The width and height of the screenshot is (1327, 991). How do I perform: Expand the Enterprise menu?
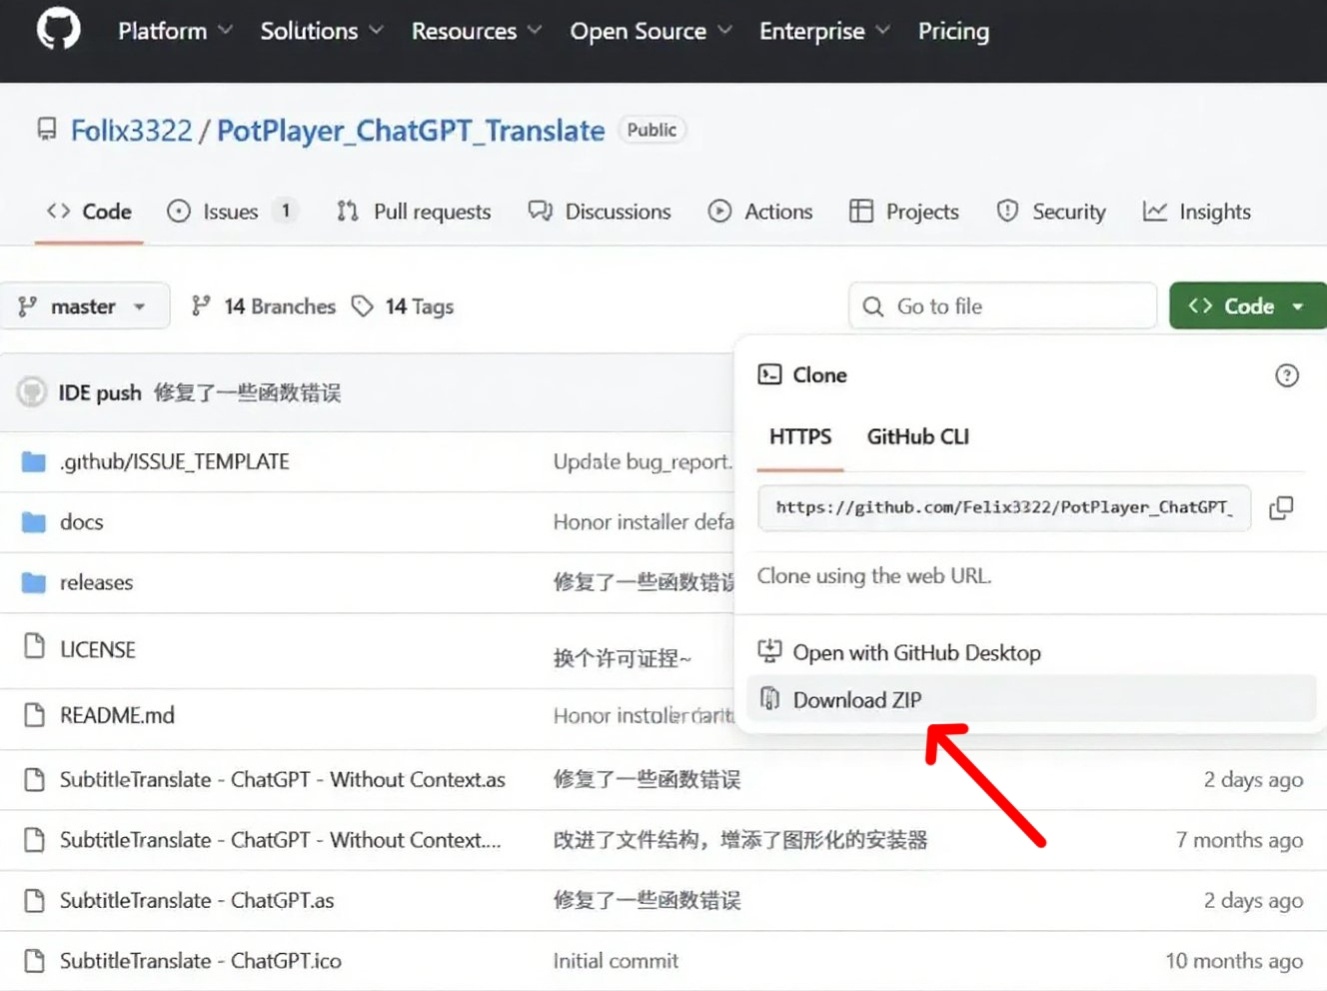point(825,31)
